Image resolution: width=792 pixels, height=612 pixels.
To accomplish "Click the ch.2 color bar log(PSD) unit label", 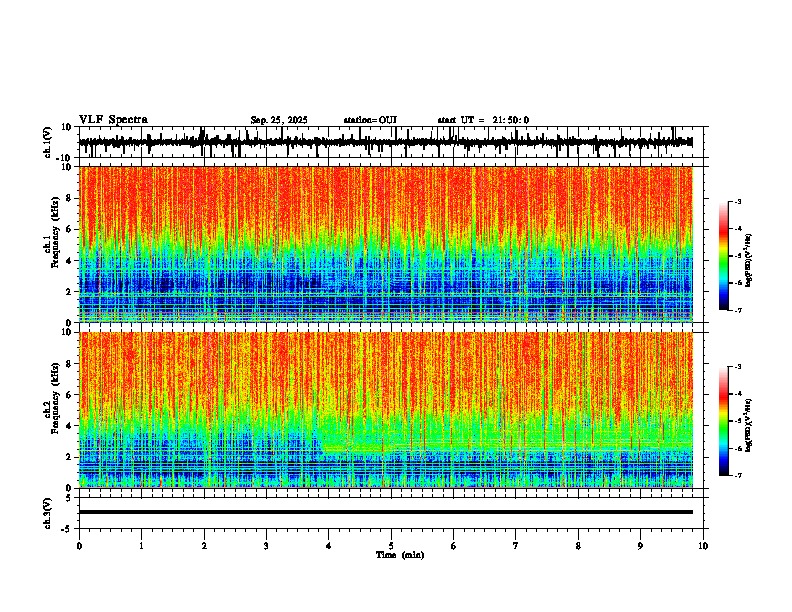I will pyautogui.click(x=749, y=425).
